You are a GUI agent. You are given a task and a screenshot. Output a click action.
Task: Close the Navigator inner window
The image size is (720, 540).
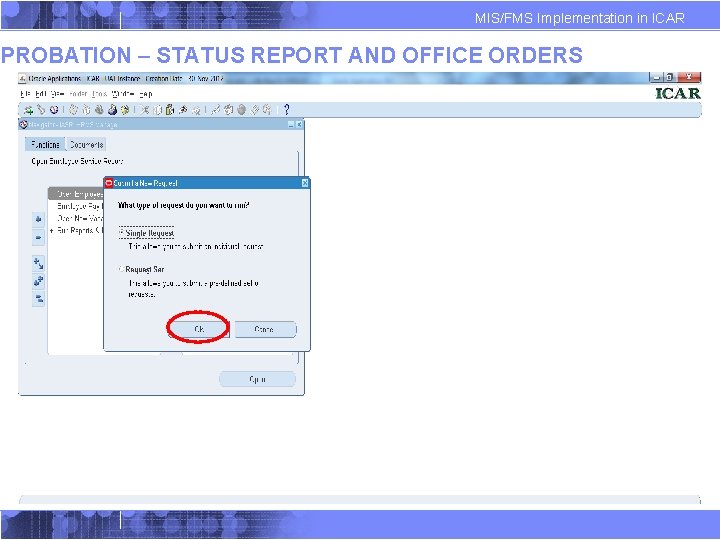tap(299, 124)
